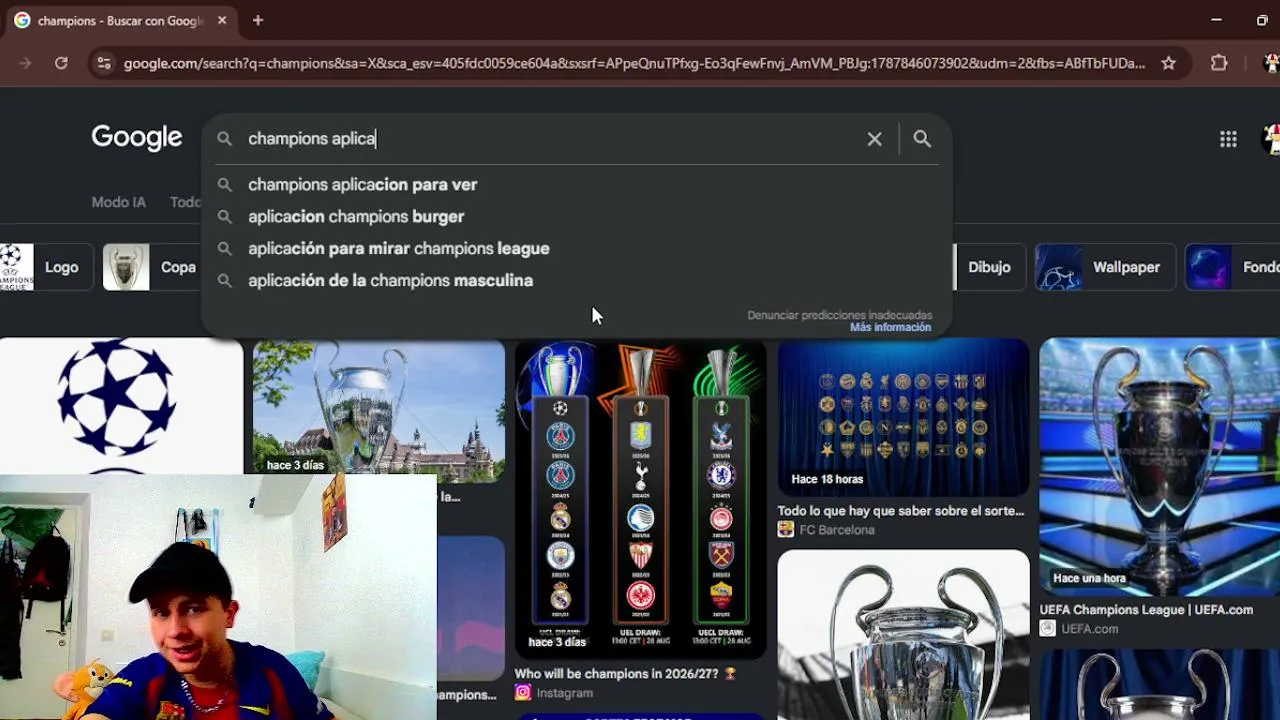The width and height of the screenshot is (1280, 720).
Task: Click inside the 'champions aplica' search field
Action: (x=550, y=139)
